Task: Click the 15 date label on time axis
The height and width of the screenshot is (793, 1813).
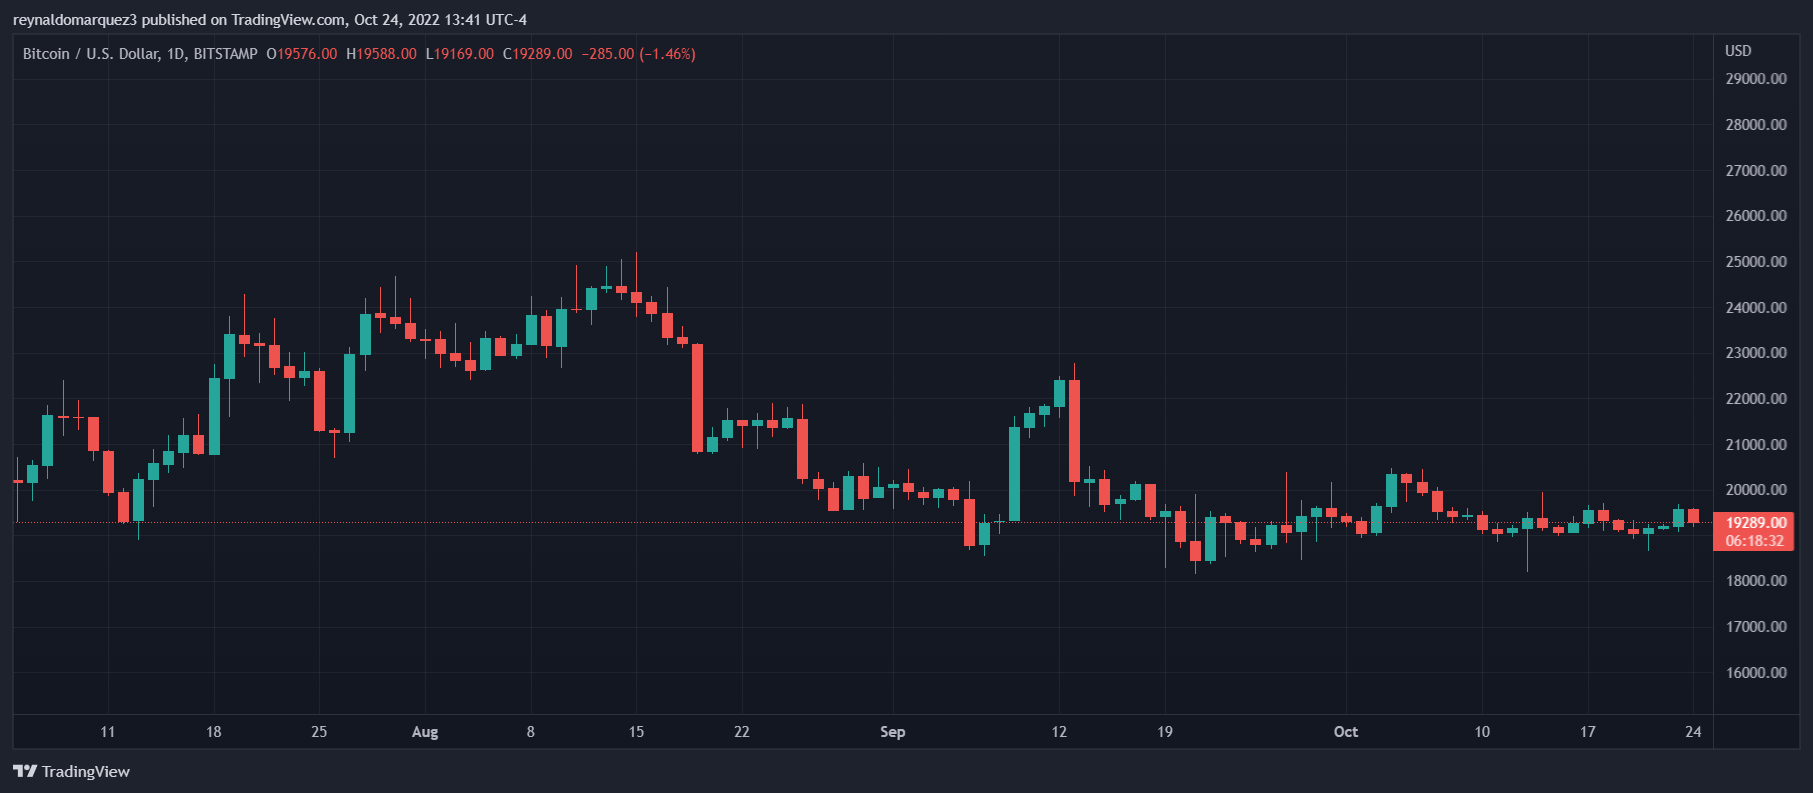Action: click(636, 732)
